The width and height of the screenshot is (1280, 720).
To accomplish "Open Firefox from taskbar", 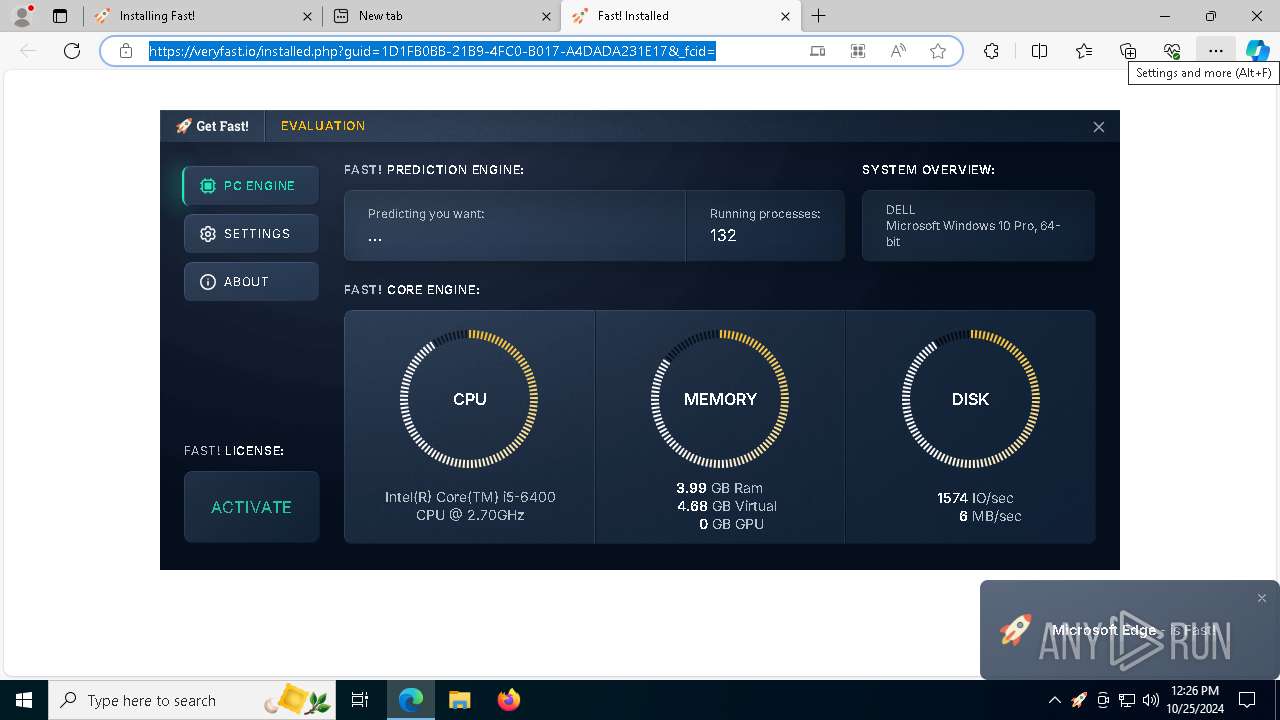I will pos(508,700).
